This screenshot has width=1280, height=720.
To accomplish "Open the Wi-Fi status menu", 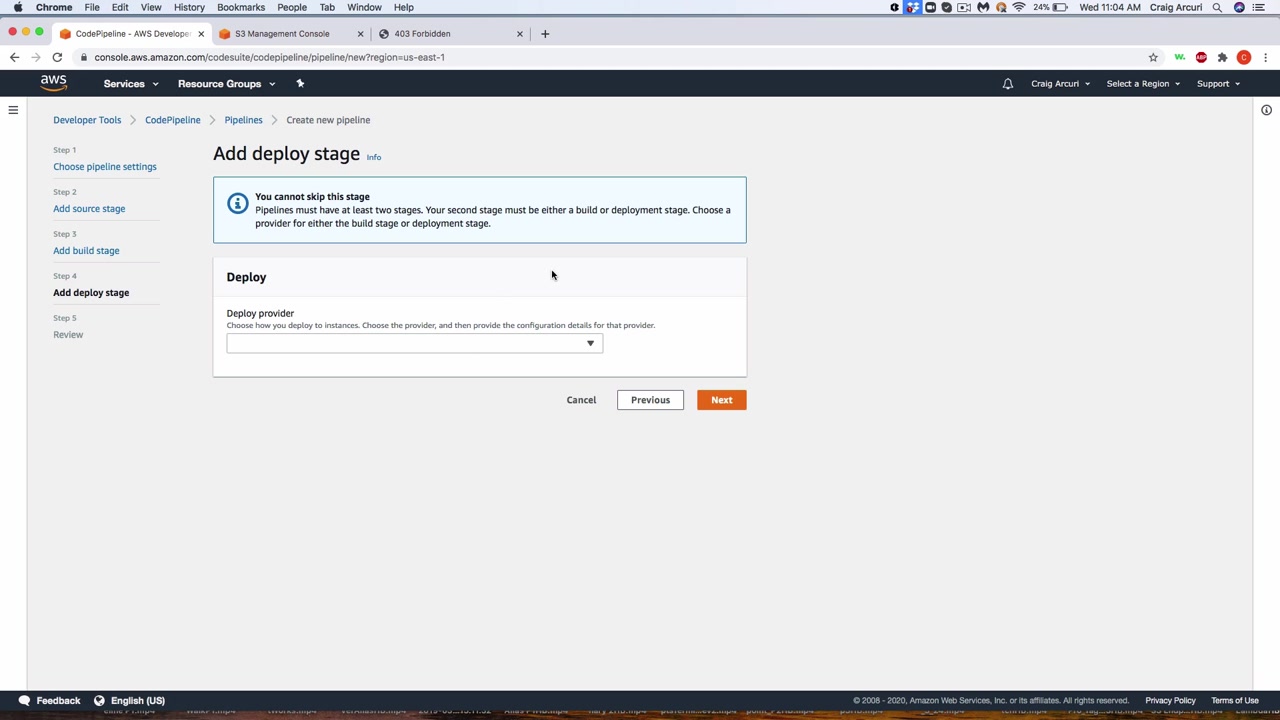I will coord(1018,7).
